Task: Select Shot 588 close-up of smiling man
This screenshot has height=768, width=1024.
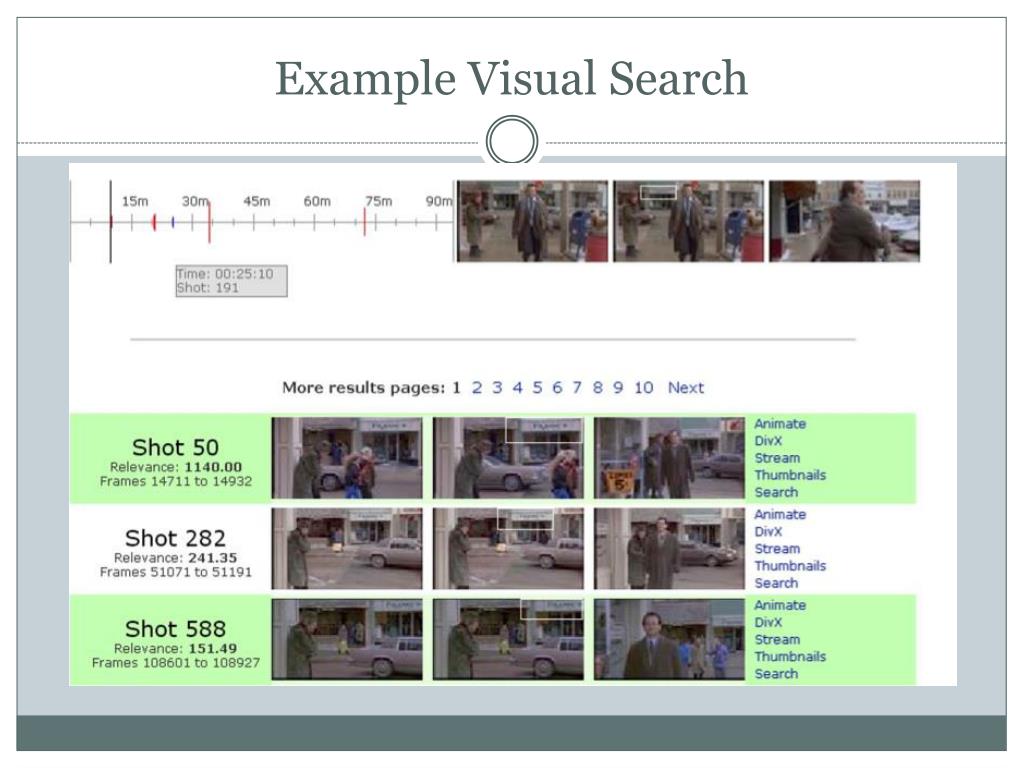Action: [669, 639]
